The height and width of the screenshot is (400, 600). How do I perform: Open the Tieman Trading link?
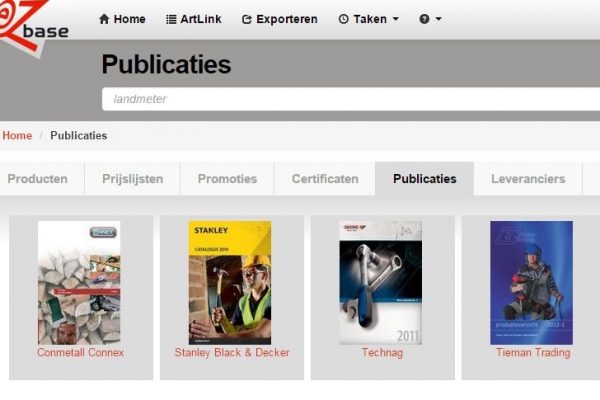[533, 352]
